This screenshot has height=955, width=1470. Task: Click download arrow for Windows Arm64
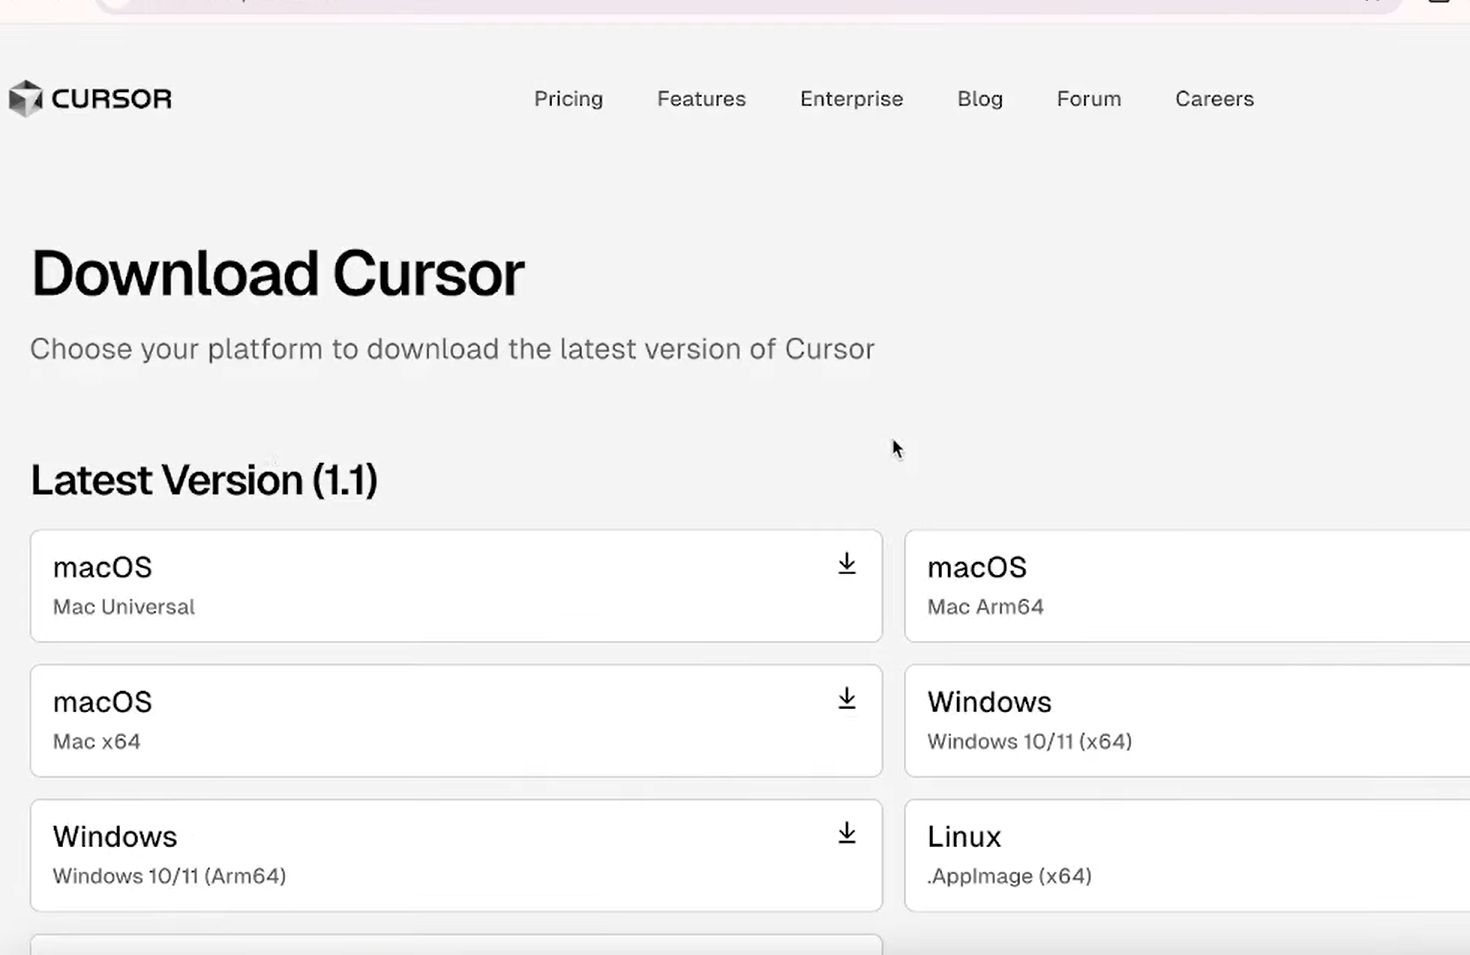[x=847, y=833]
